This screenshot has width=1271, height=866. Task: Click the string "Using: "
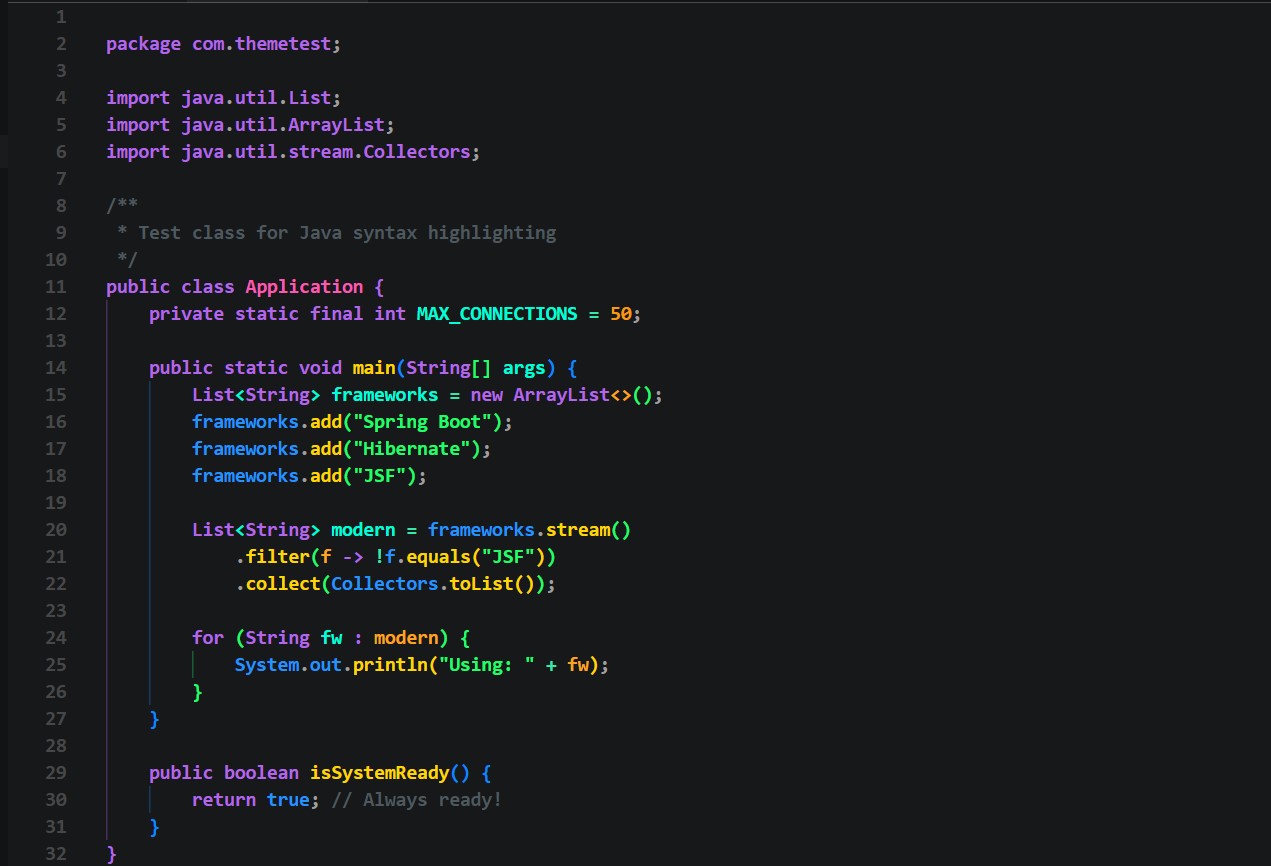click(486, 665)
